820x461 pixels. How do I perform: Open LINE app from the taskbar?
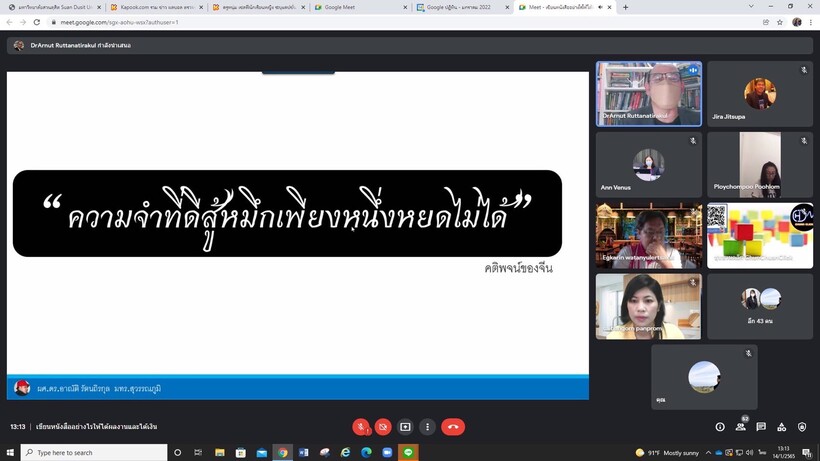(x=408, y=453)
